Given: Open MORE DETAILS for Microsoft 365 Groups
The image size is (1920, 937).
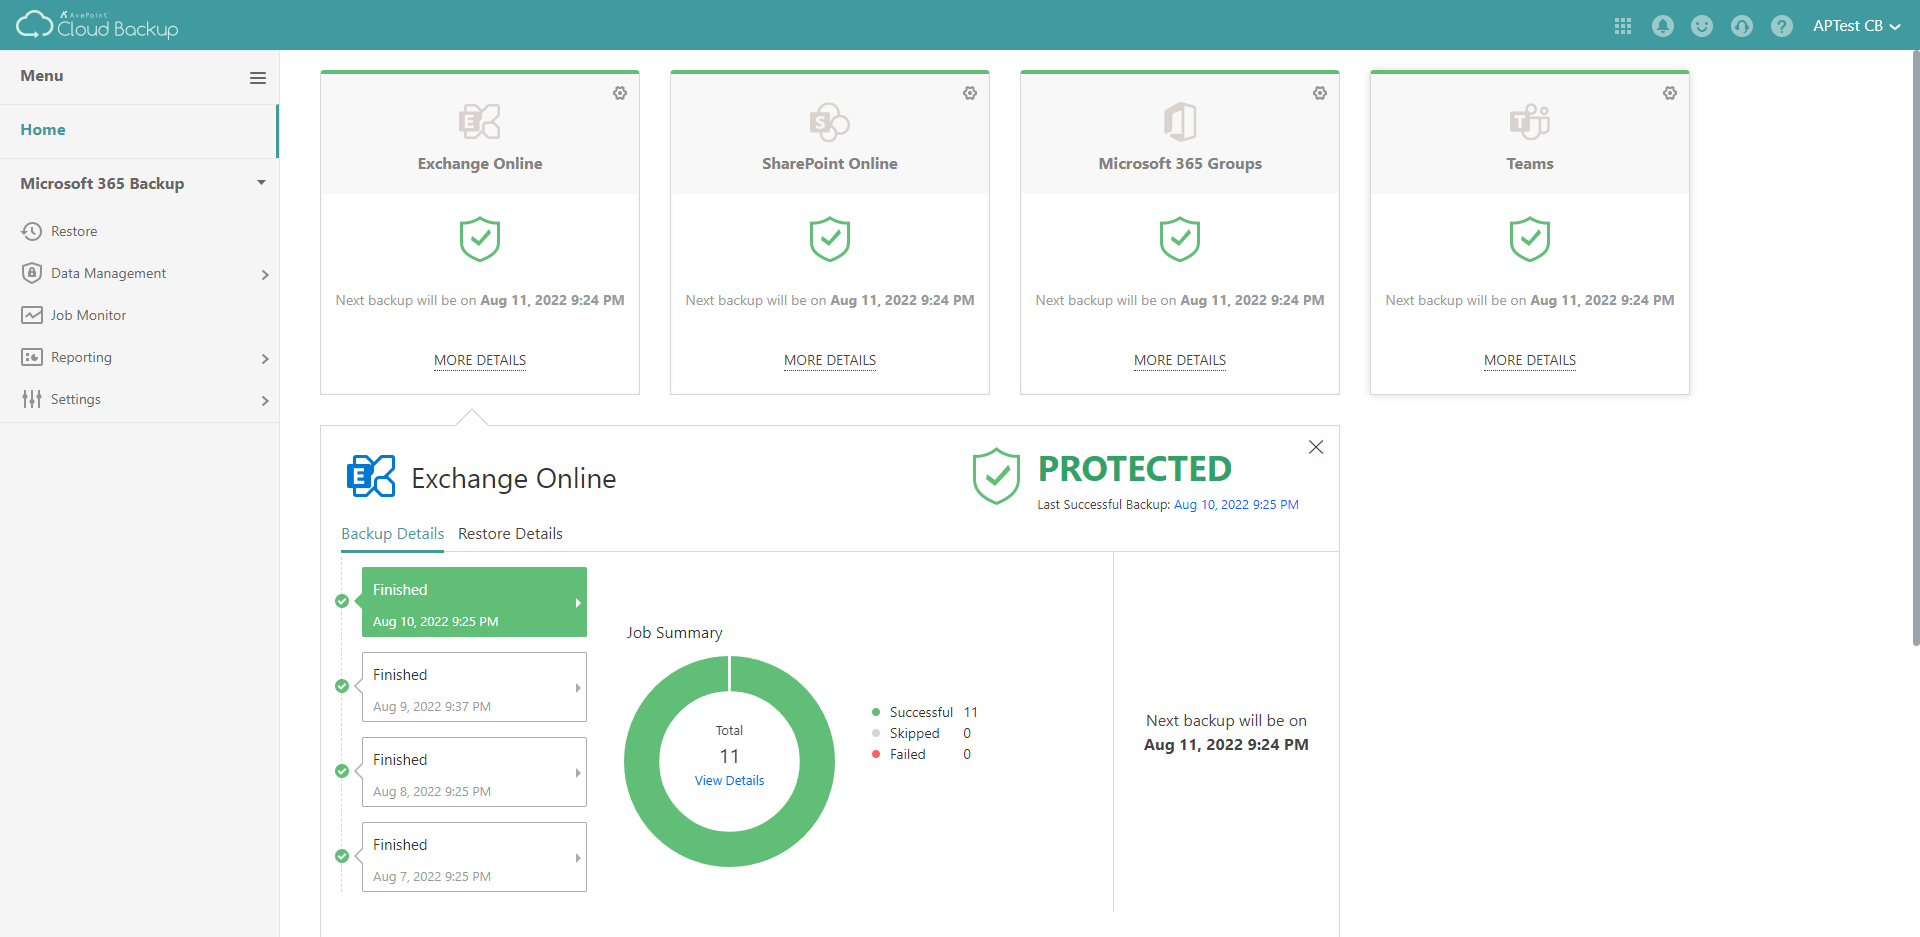Looking at the screenshot, I should (1180, 360).
